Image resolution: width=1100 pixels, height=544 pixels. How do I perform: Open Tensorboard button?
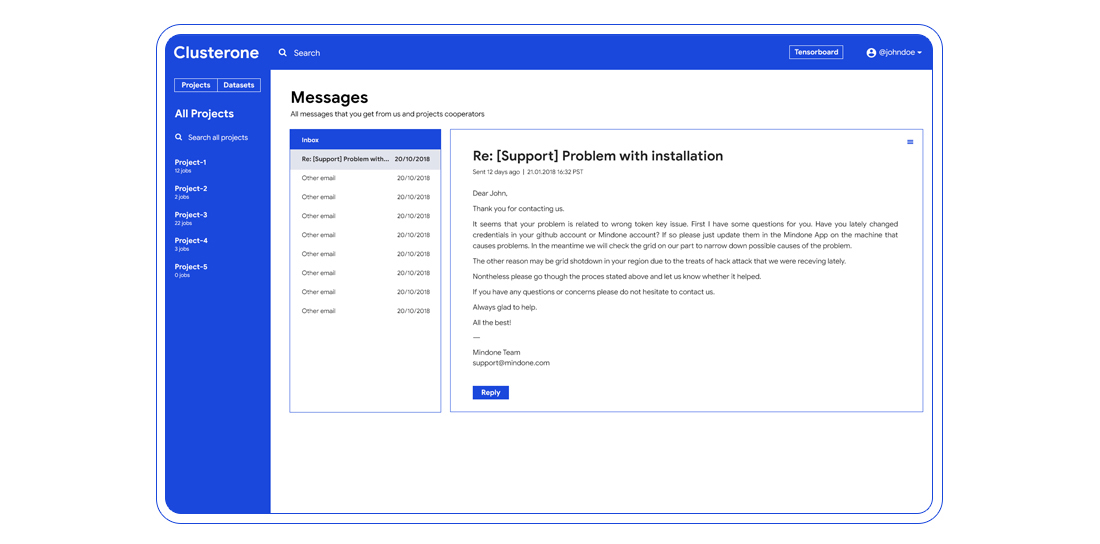[x=816, y=52]
